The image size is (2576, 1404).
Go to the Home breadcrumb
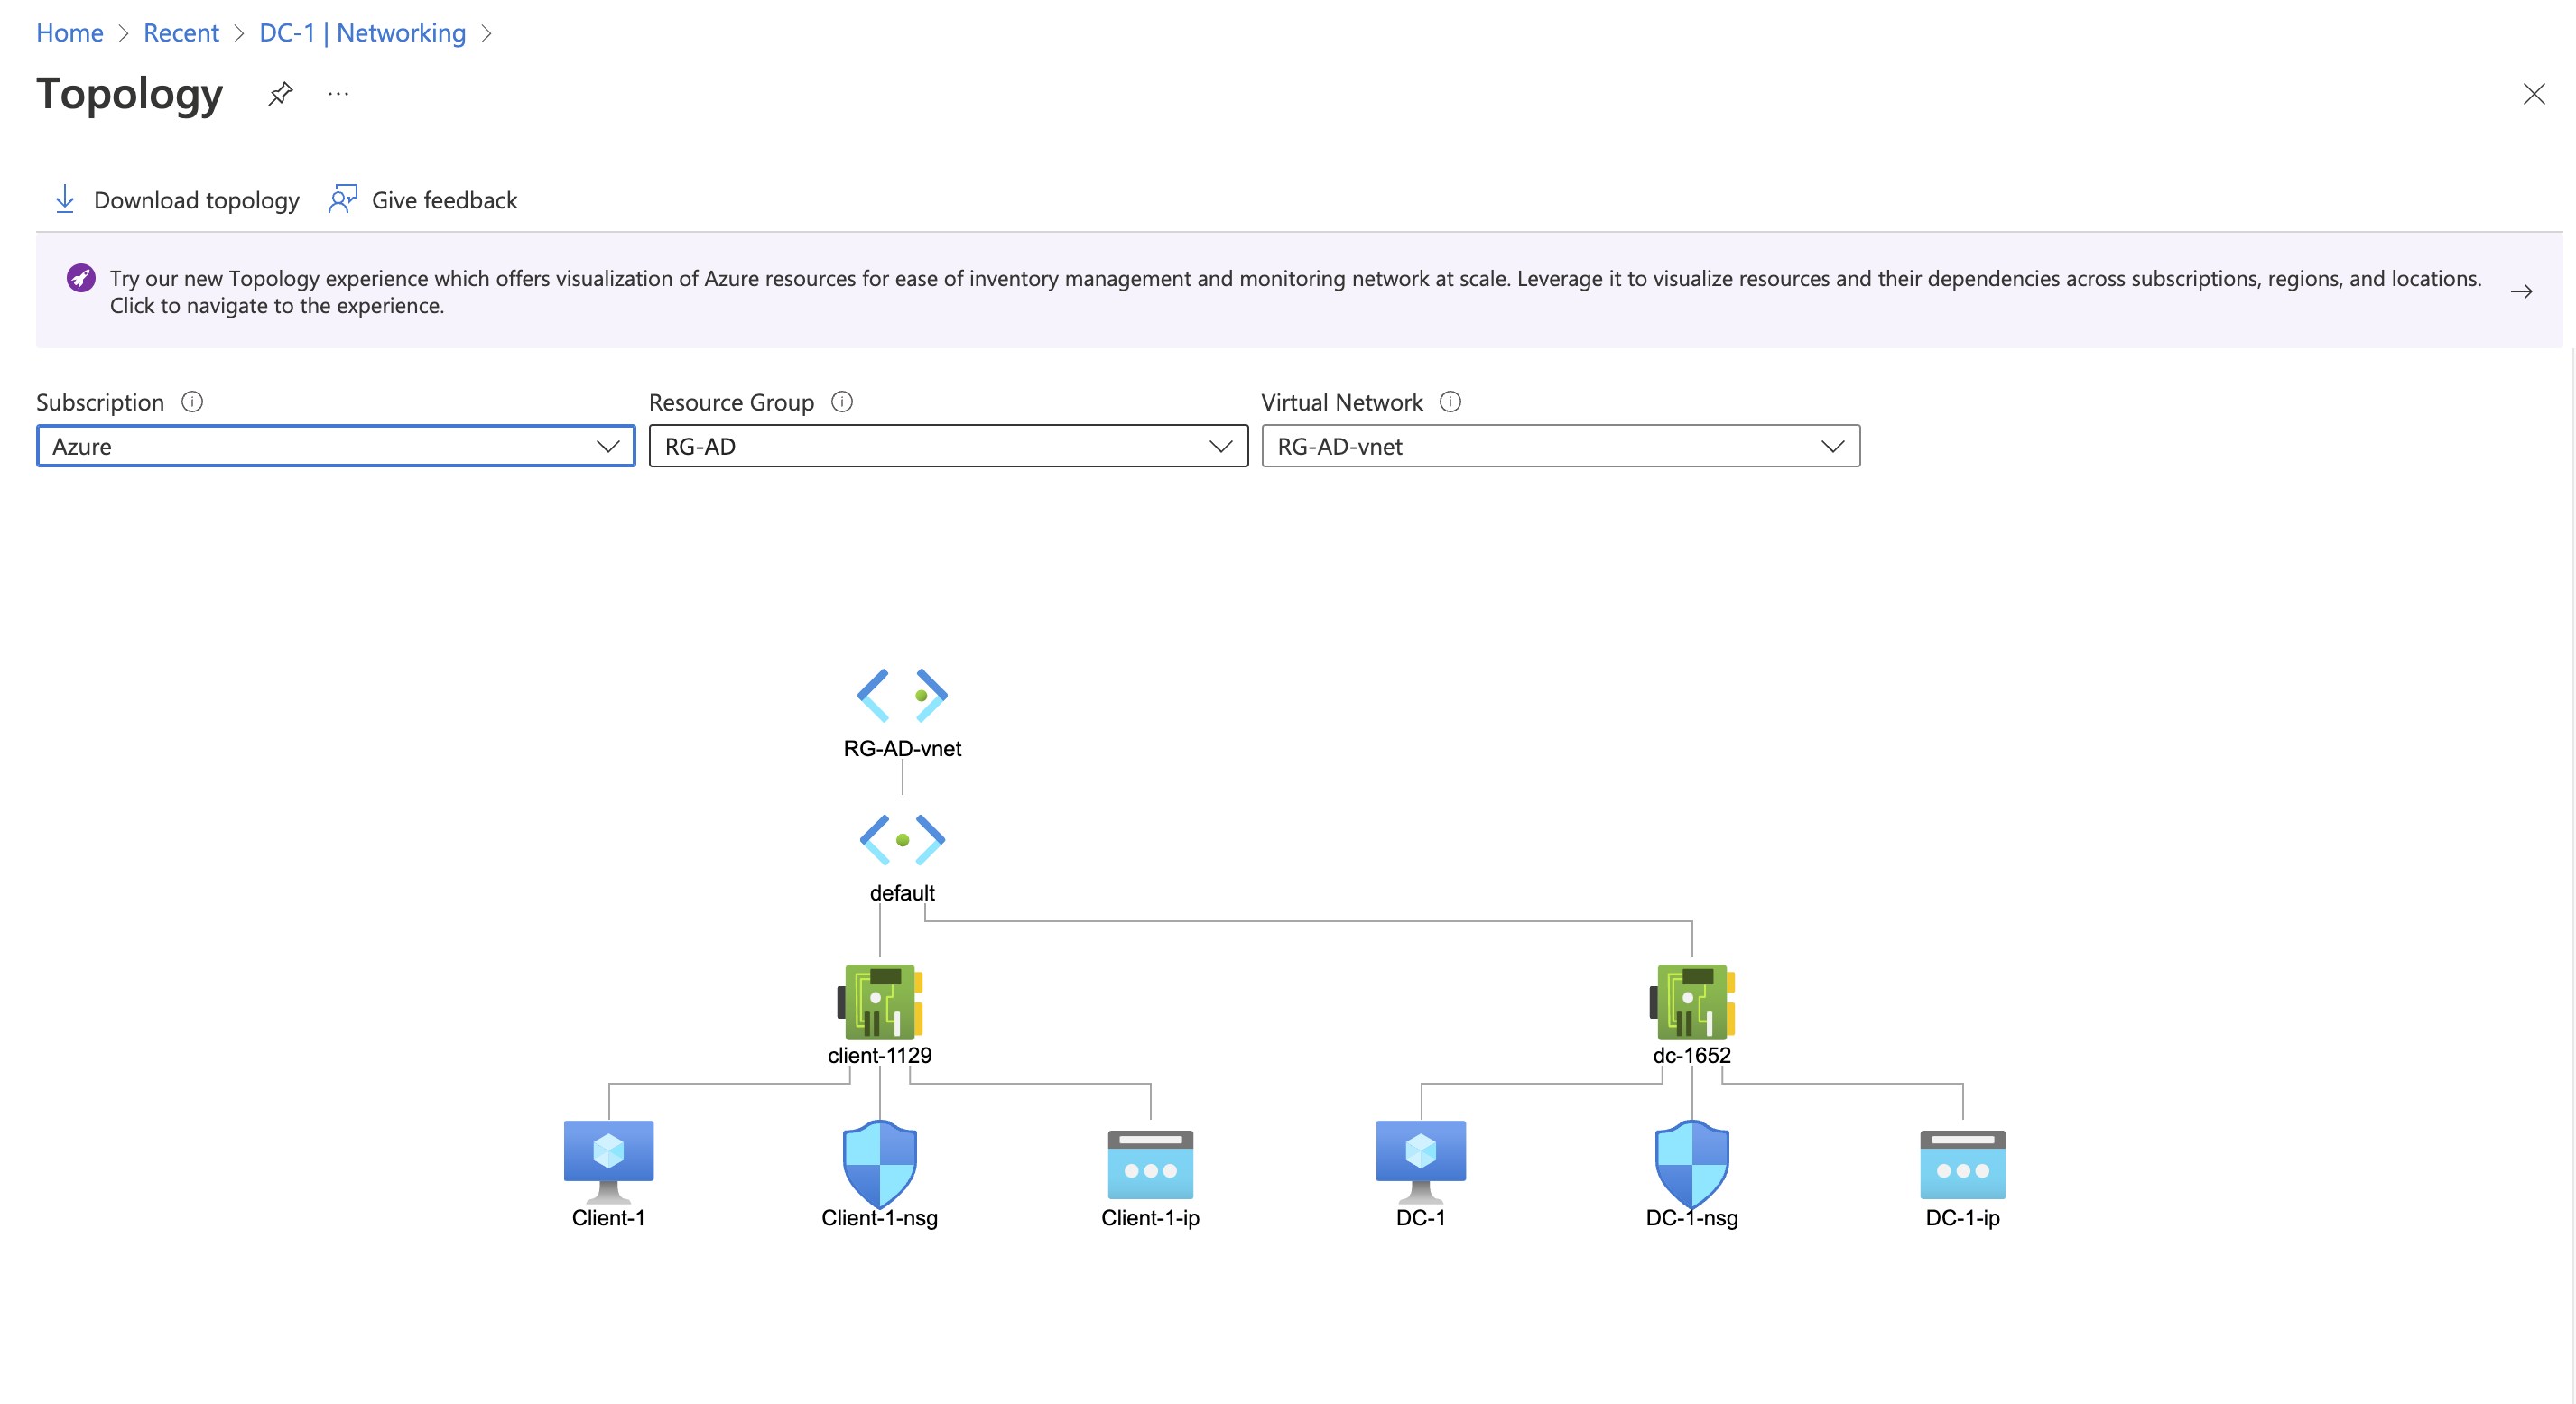(69, 33)
